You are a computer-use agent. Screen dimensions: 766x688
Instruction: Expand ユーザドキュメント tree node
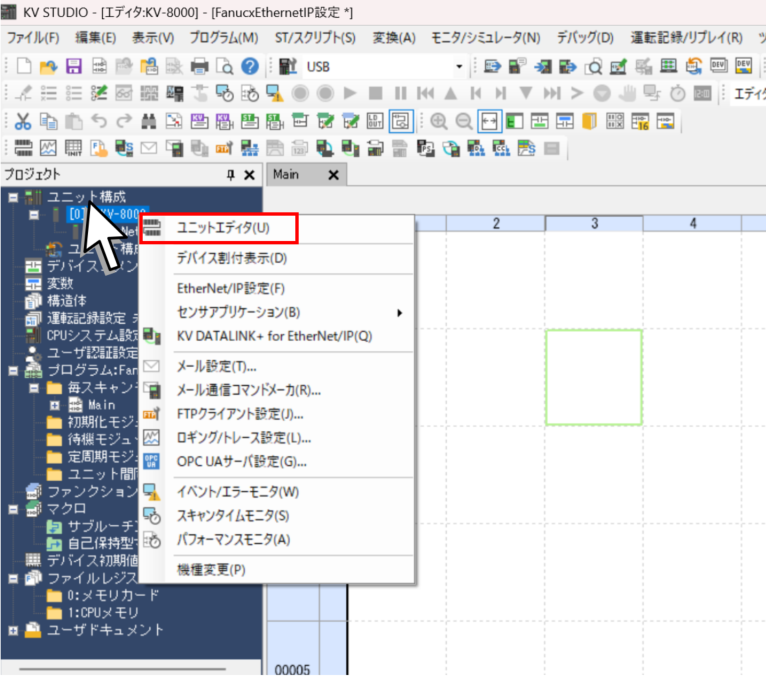[13, 630]
